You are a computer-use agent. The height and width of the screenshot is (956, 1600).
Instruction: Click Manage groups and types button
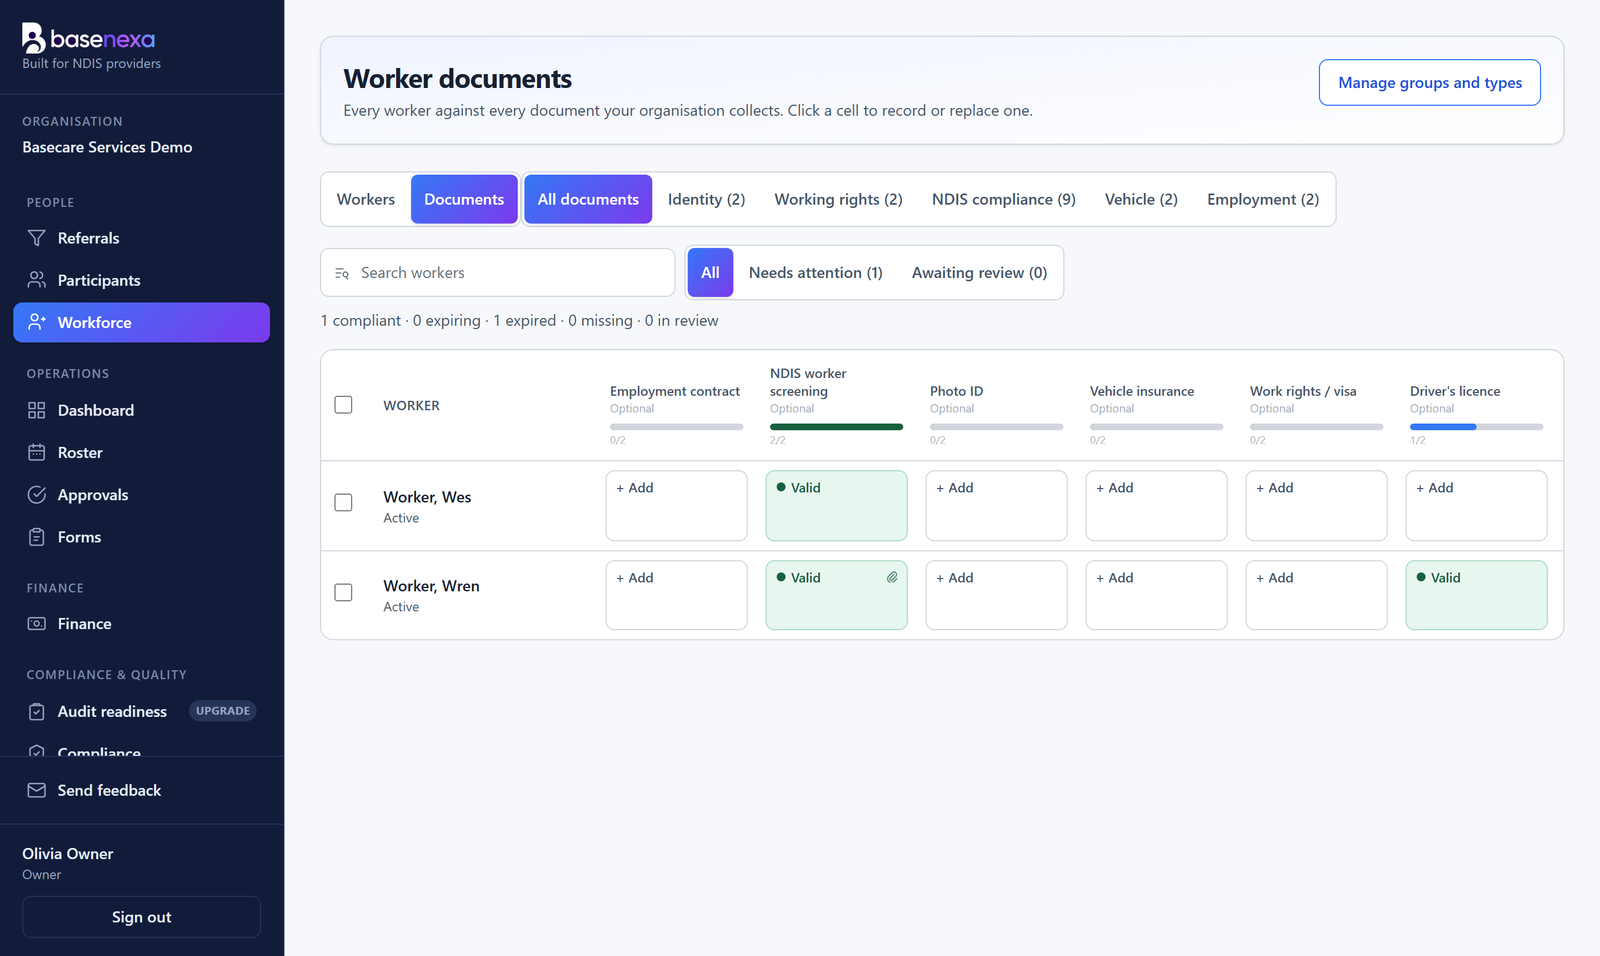[x=1430, y=82]
